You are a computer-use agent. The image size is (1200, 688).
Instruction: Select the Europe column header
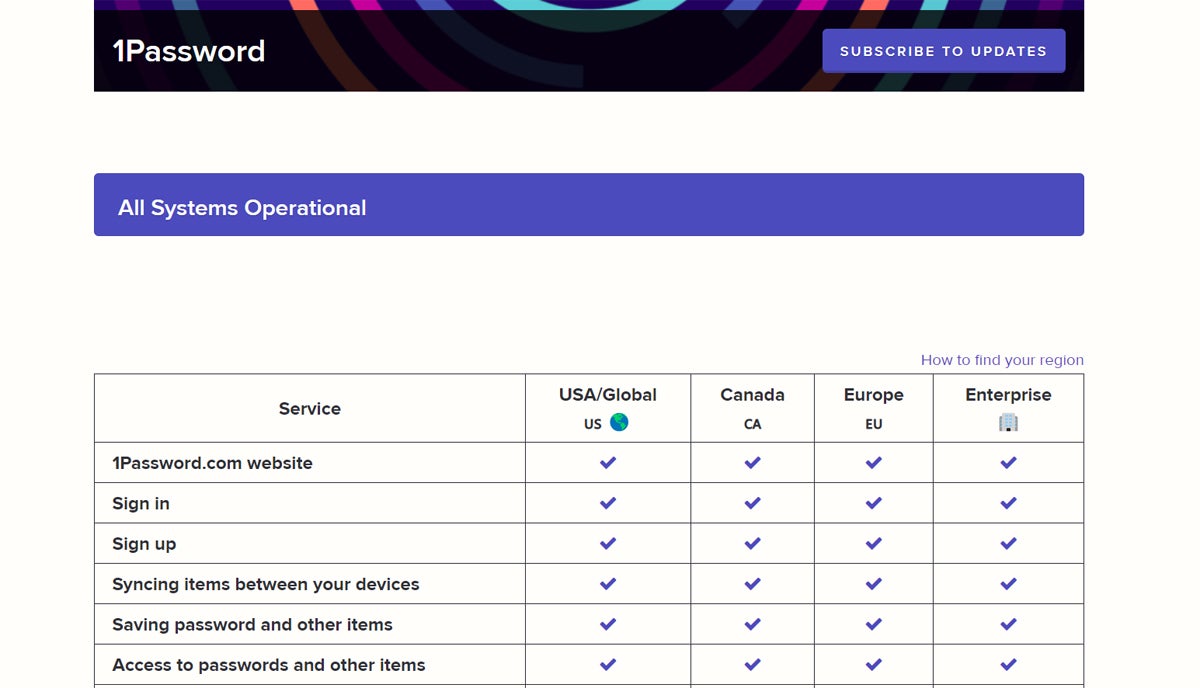873,396
